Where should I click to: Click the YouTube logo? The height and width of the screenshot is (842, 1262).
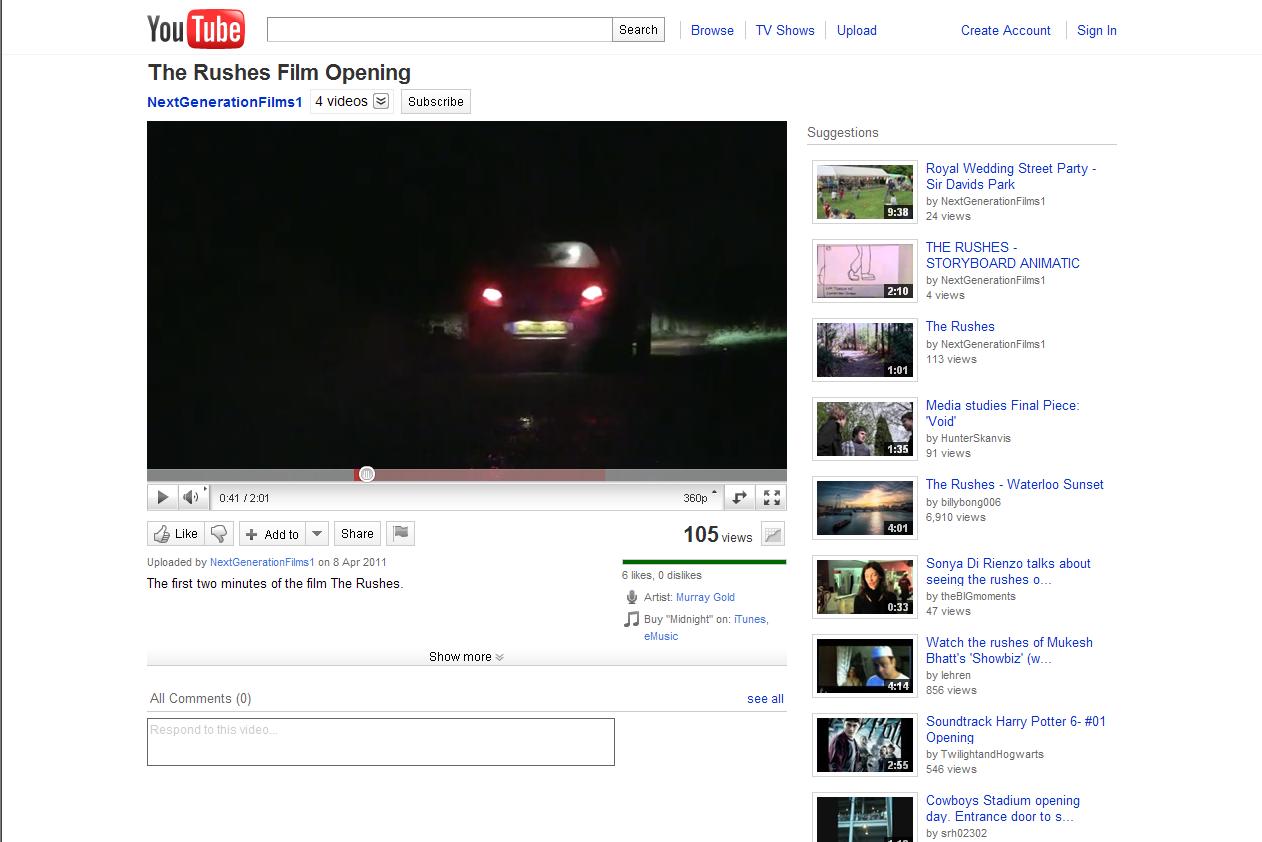(x=195, y=29)
